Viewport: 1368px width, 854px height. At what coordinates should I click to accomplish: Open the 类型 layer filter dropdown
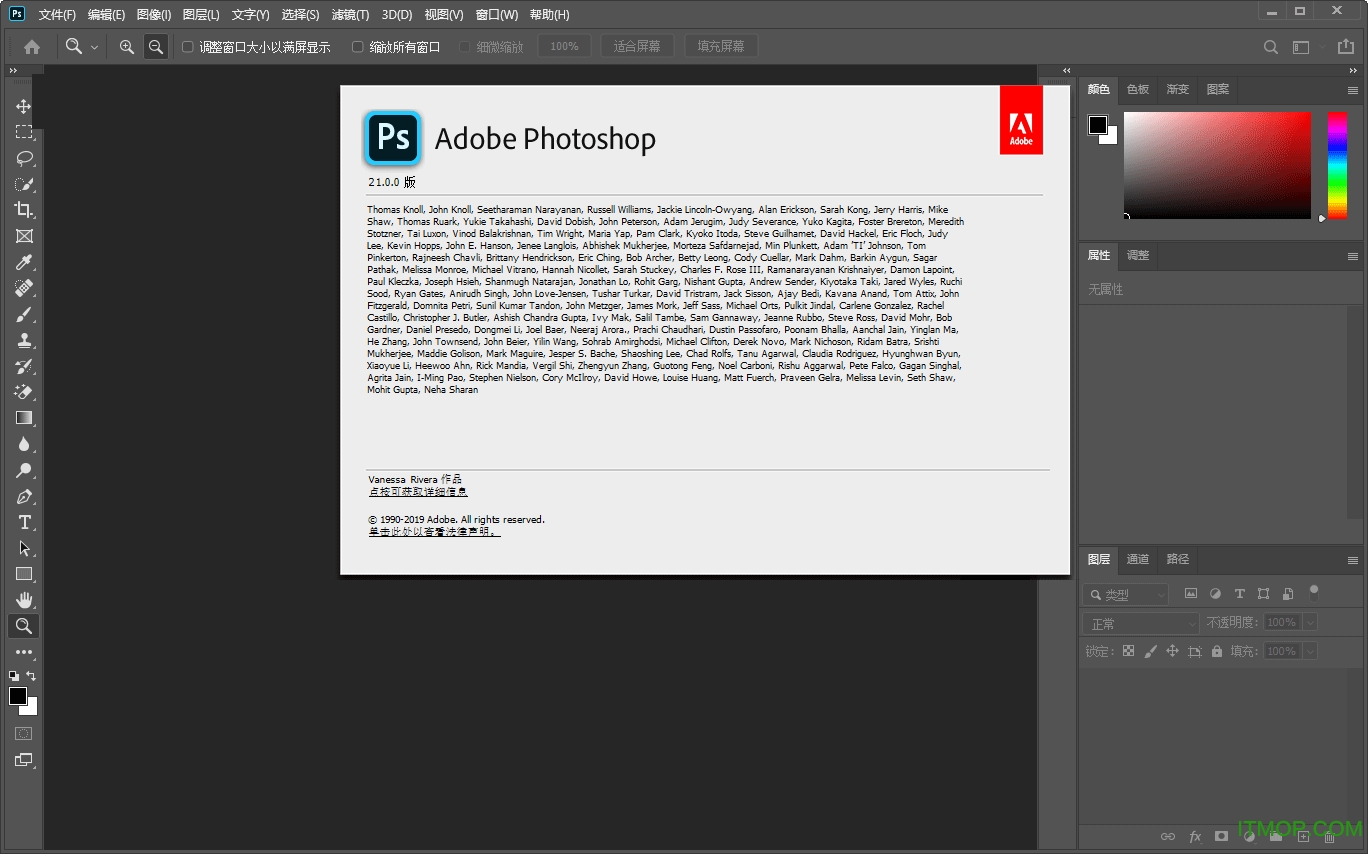(1125, 593)
